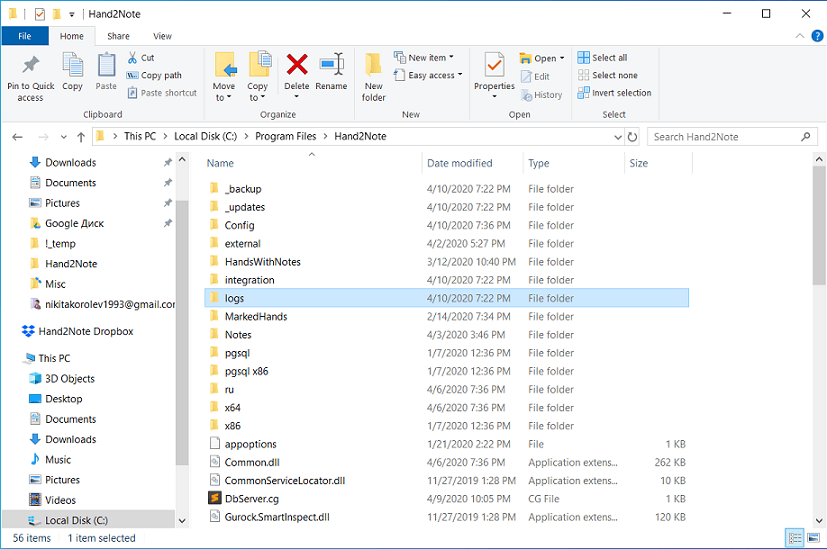Screen dimensions: 827x549
Task: Click the Edit ribbon button
Action: pos(535,76)
